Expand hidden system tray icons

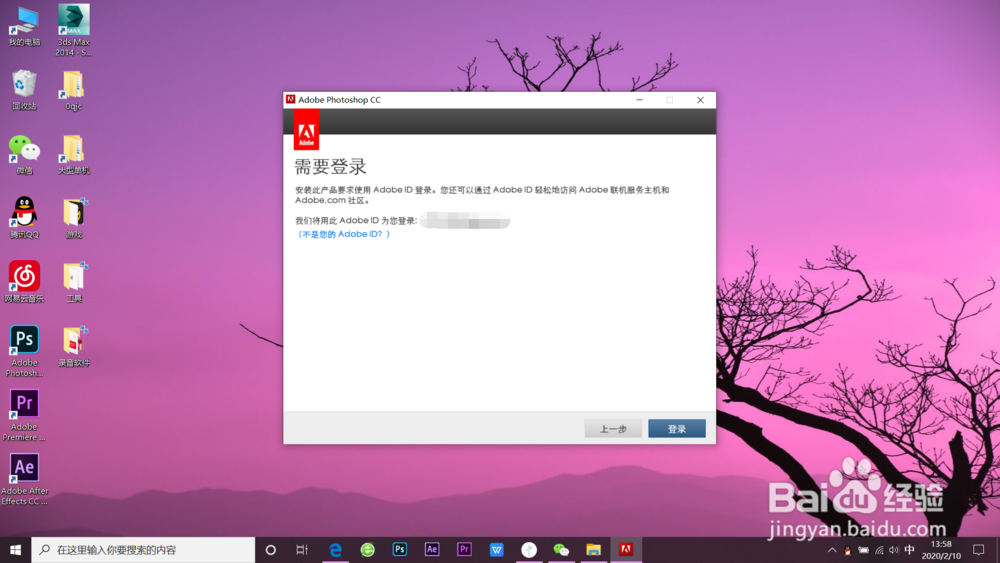pyautogui.click(x=832, y=550)
